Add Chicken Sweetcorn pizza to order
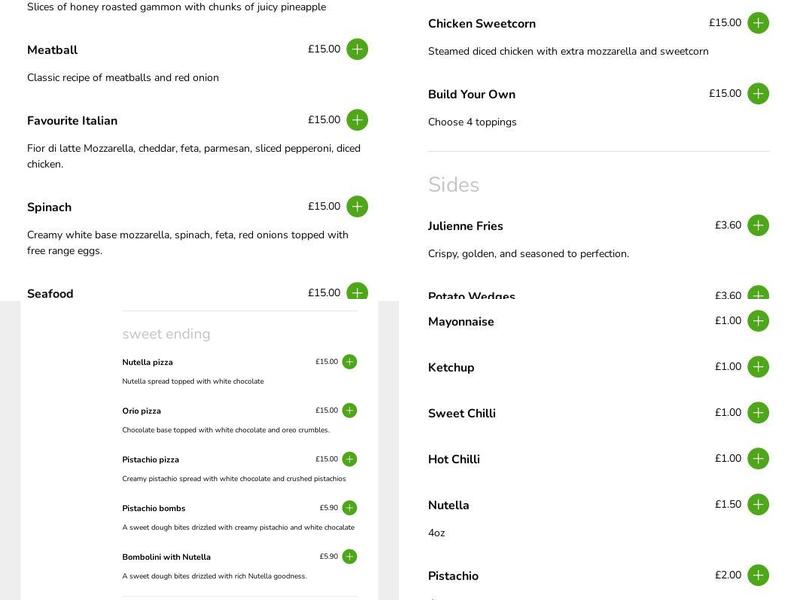 (x=758, y=23)
